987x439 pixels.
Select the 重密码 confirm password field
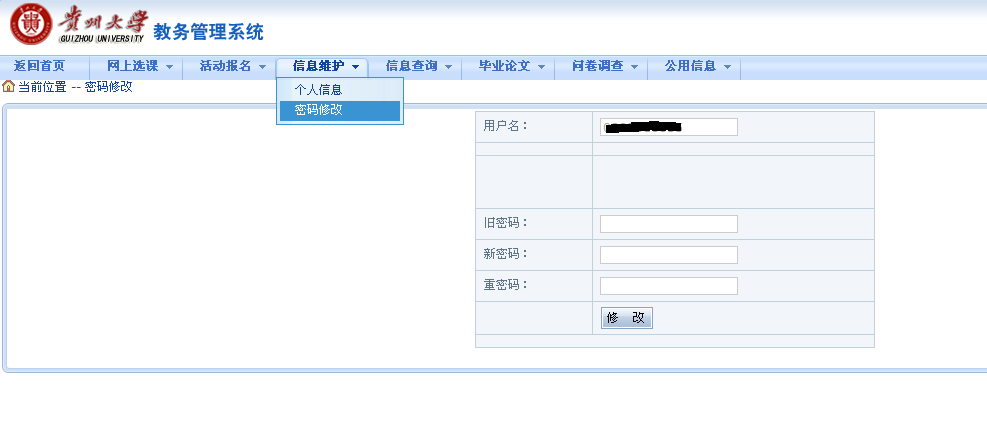pos(668,286)
